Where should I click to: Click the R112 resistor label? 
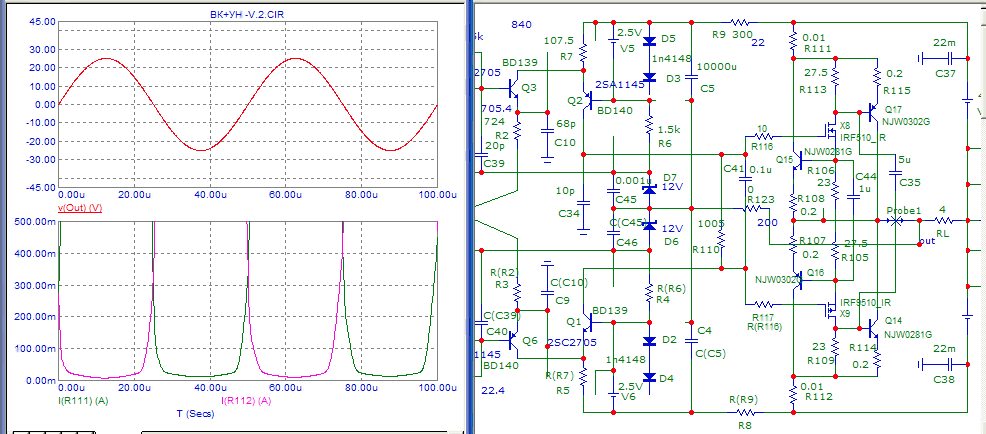point(820,396)
